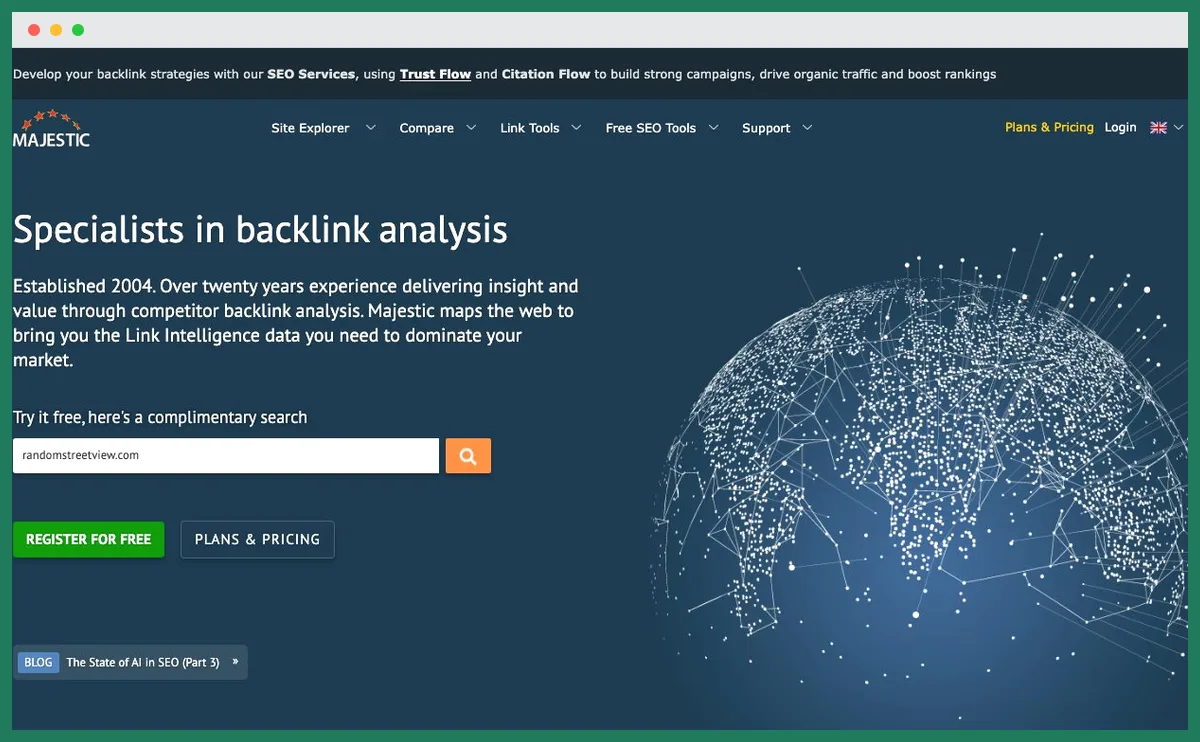Viewport: 1200px width, 742px height.
Task: Click the search field containing randomstreetview.com
Action: pos(226,456)
